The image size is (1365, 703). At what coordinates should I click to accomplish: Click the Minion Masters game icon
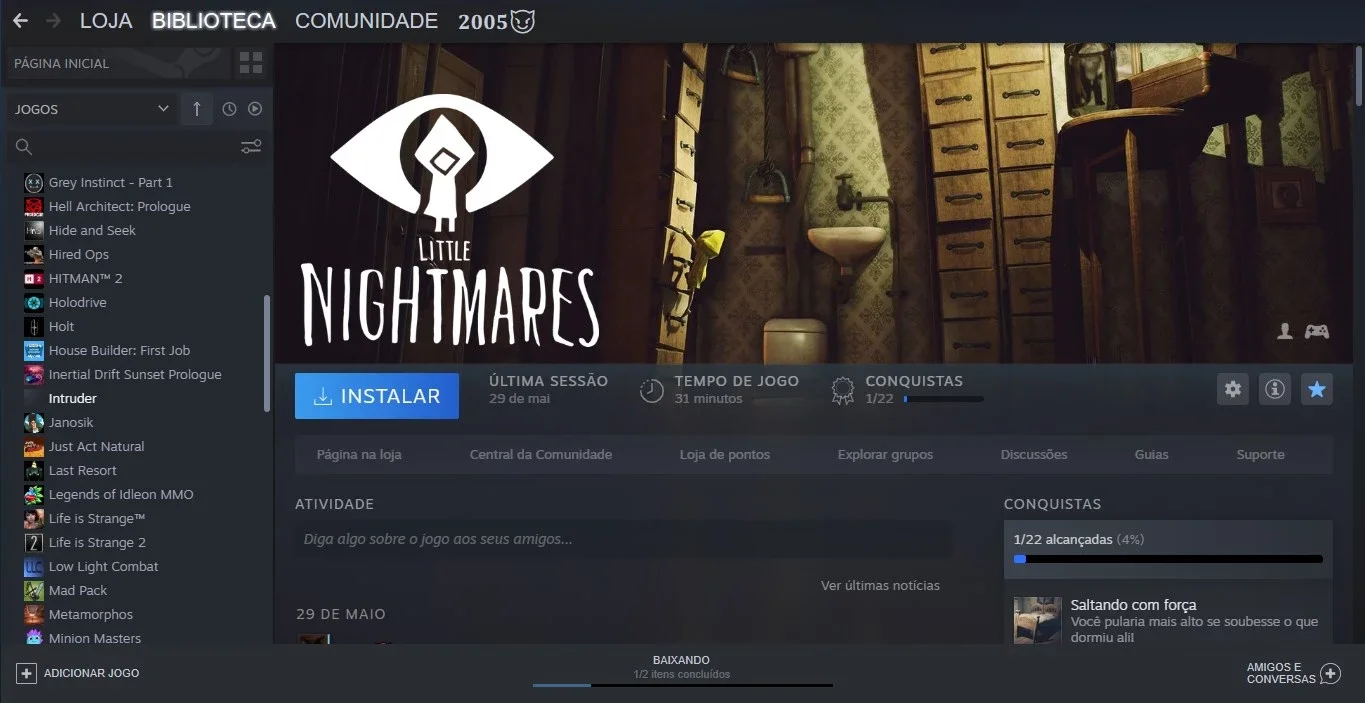(34, 638)
